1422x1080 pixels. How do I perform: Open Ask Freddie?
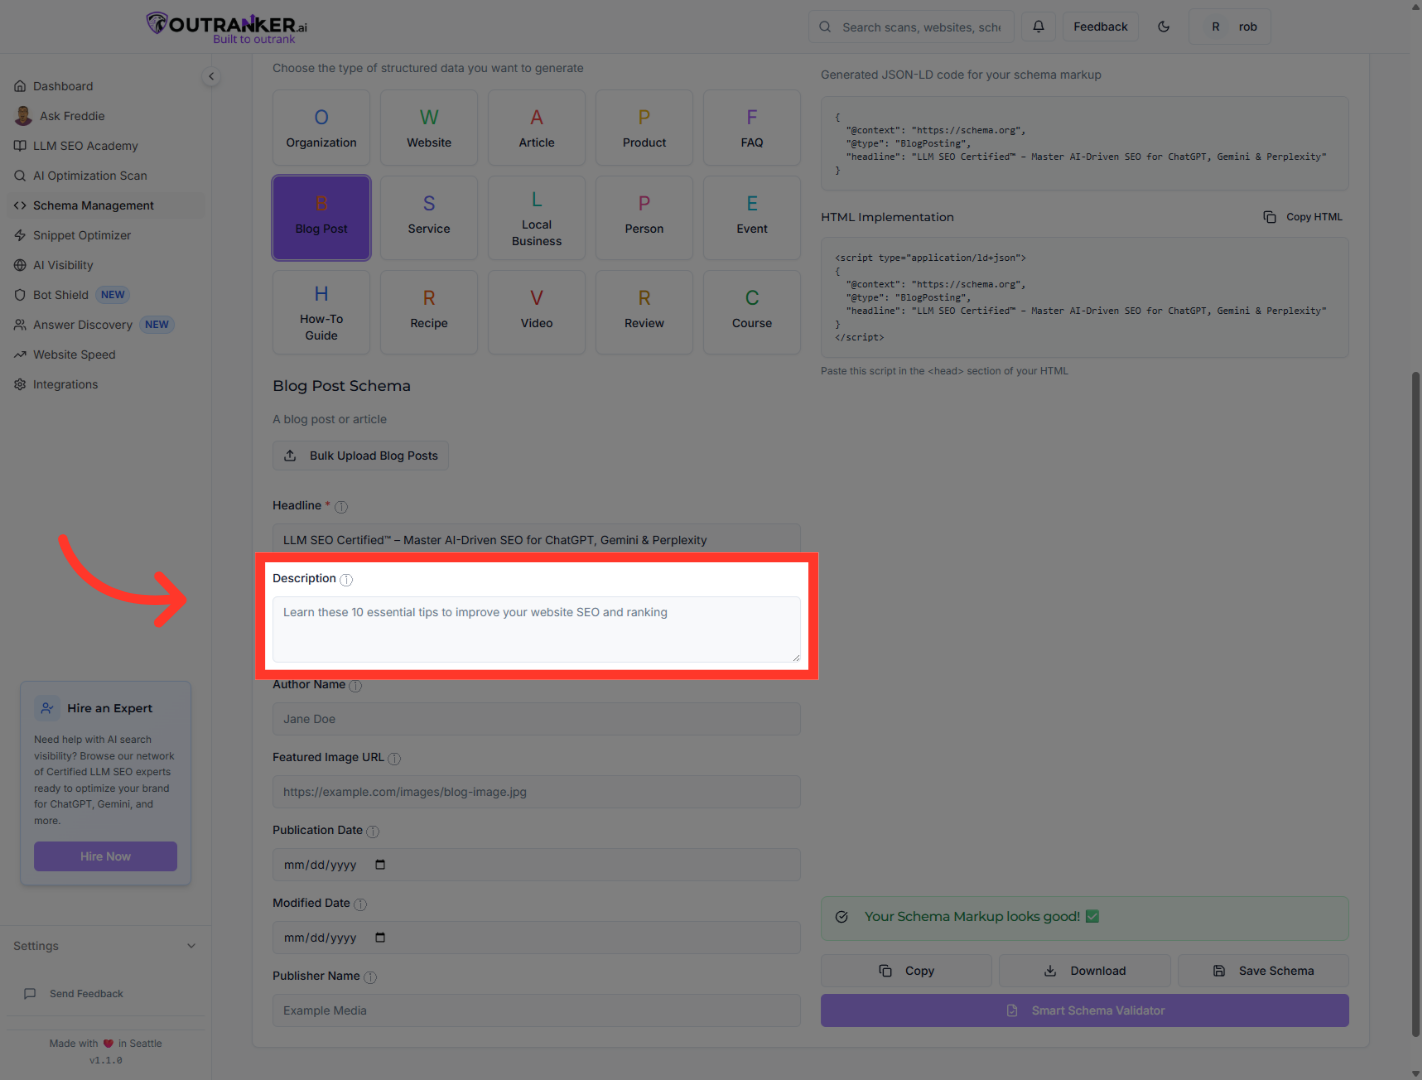coord(105,116)
